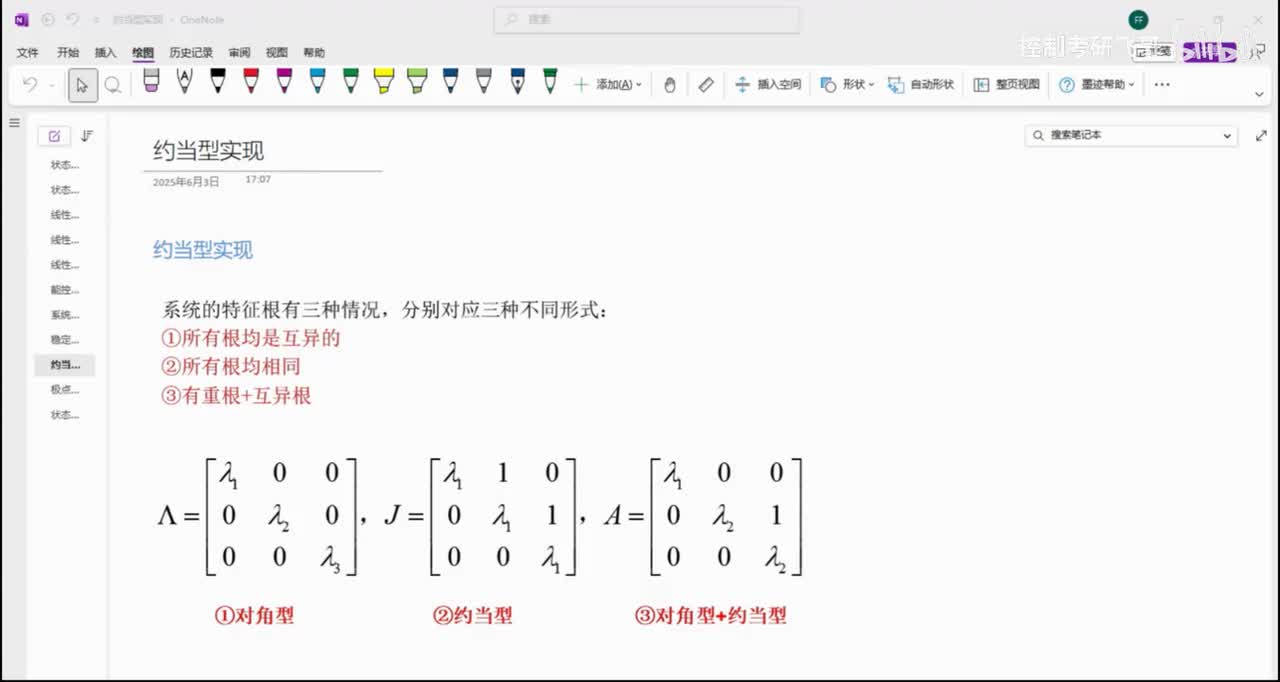Image resolution: width=1280 pixels, height=682 pixels.
Task: Open the 能控... page
Action: [x=65, y=290]
